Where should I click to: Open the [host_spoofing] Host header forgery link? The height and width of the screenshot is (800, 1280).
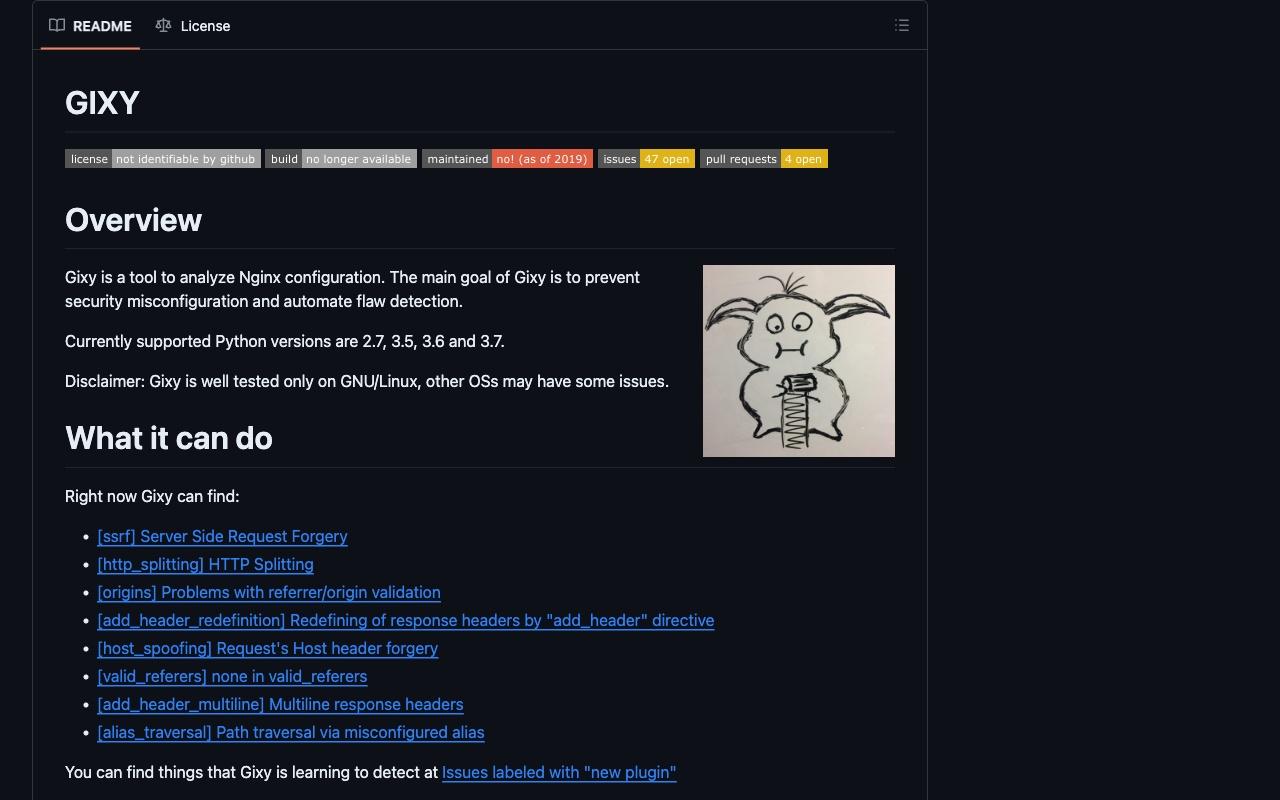(268, 648)
